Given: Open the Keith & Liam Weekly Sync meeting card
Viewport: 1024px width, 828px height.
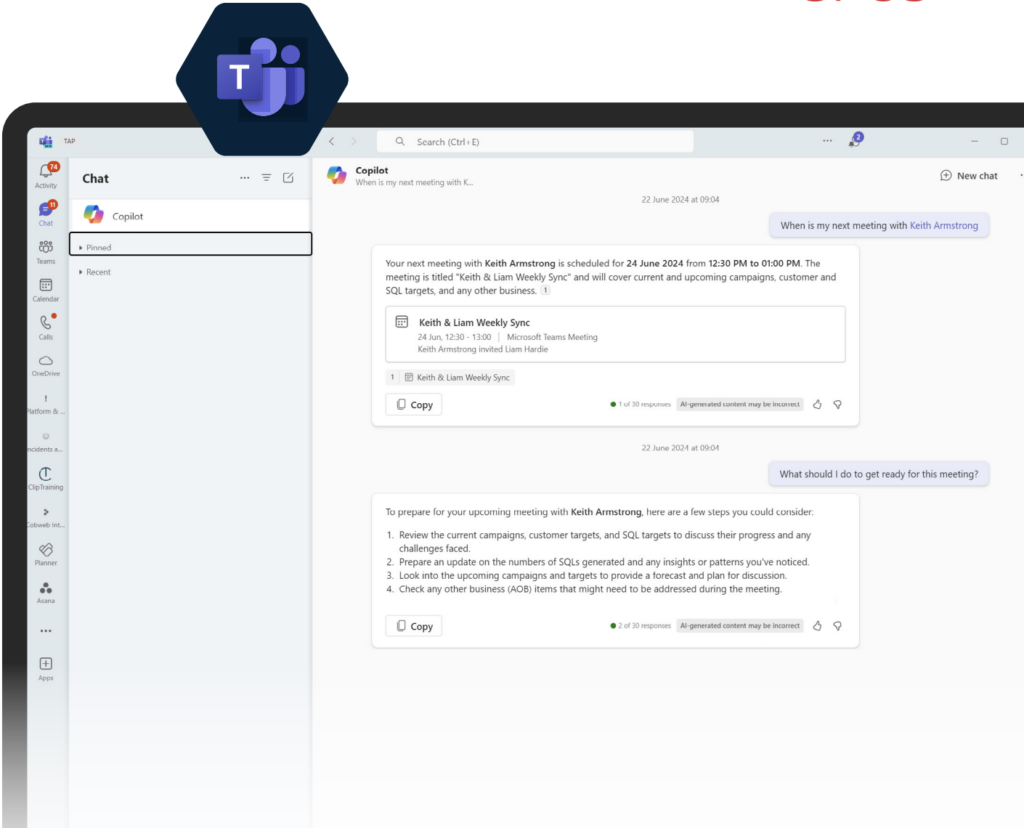Looking at the screenshot, I should (x=615, y=334).
